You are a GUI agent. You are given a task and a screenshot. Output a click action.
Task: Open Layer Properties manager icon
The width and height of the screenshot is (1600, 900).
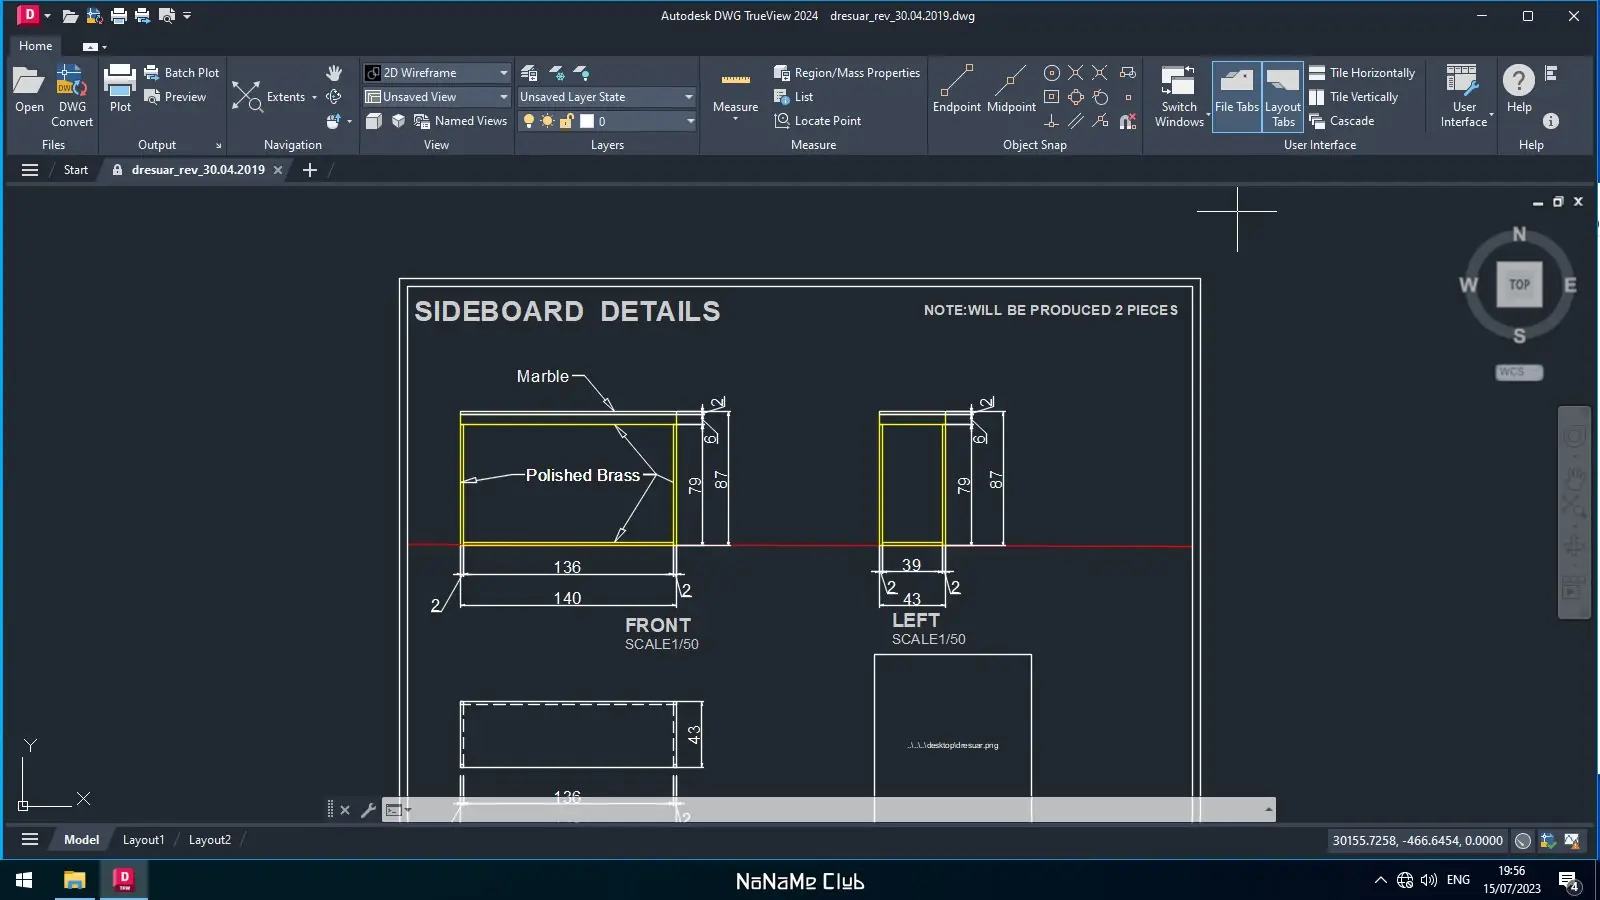tap(529, 73)
